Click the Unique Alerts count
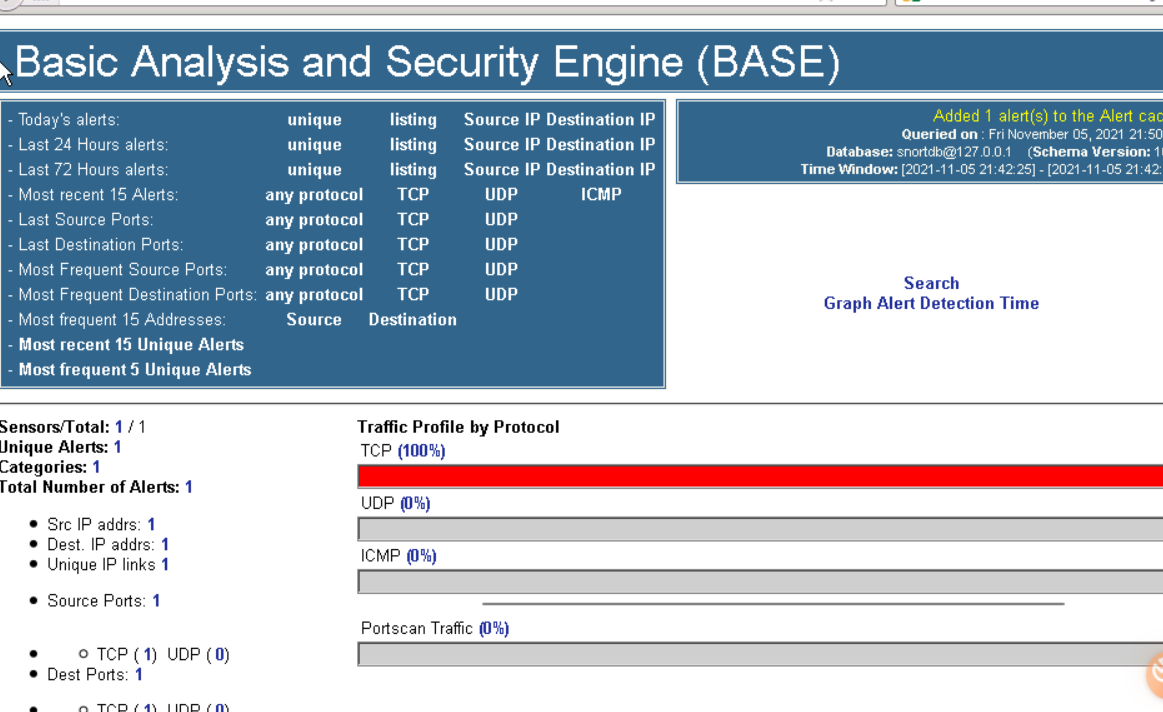The width and height of the screenshot is (1163, 712). (117, 447)
